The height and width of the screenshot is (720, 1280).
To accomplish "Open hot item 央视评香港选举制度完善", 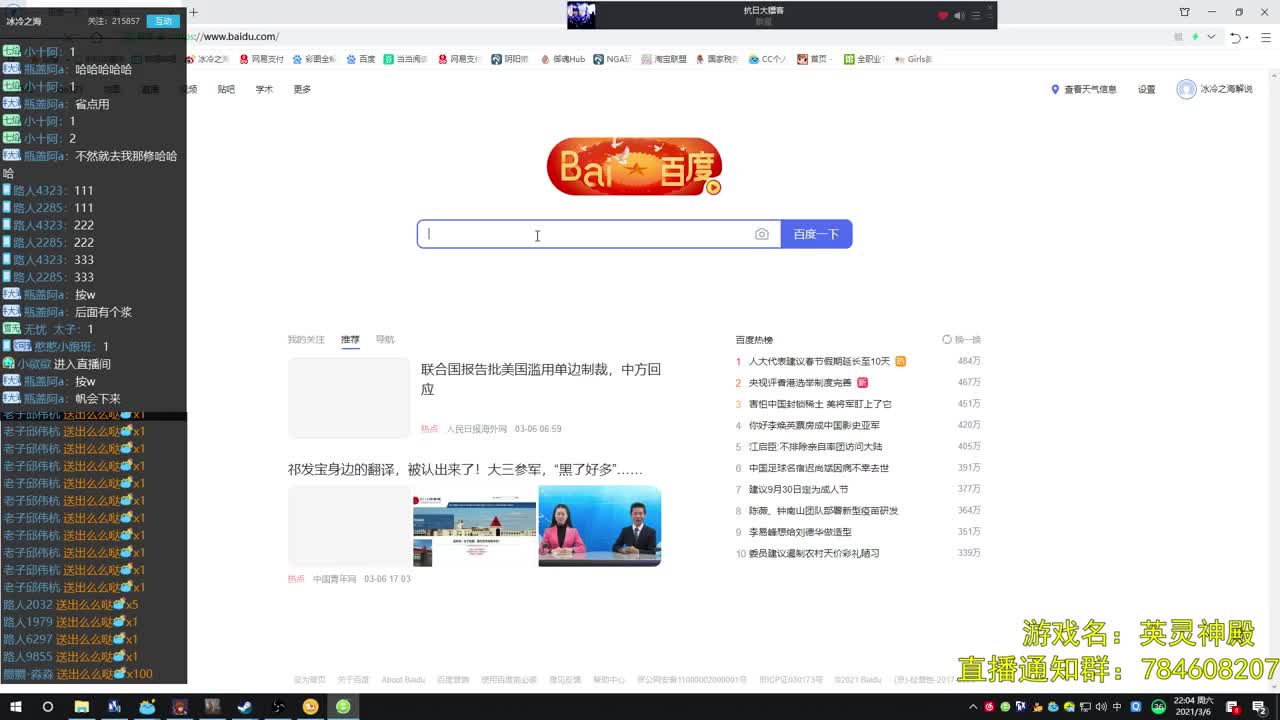I will pyautogui.click(x=800, y=383).
